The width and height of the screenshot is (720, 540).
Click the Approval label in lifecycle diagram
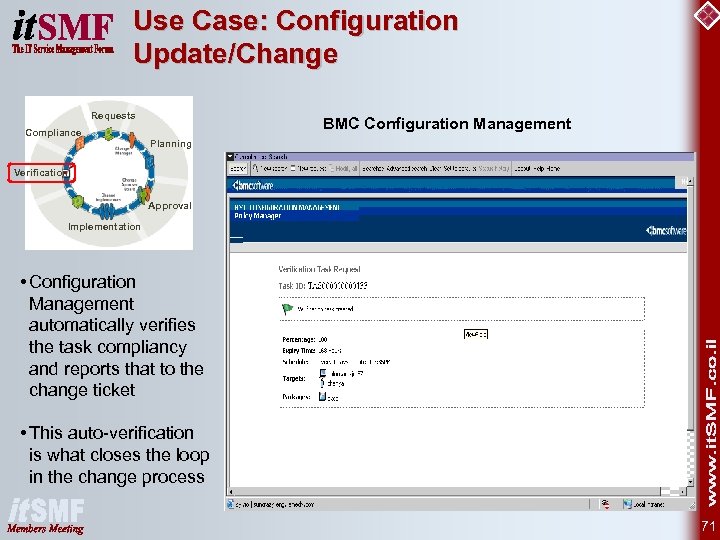pos(170,206)
